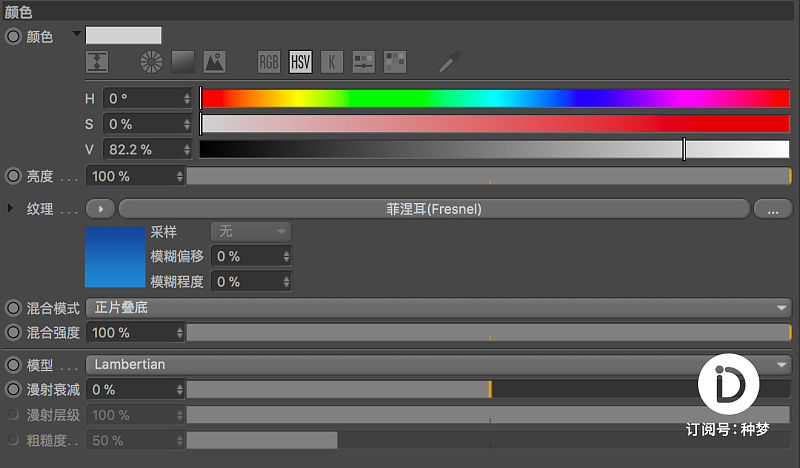Click the 菲涅耳(Fresnel) texture button
This screenshot has width=800, height=468.
[x=434, y=209]
